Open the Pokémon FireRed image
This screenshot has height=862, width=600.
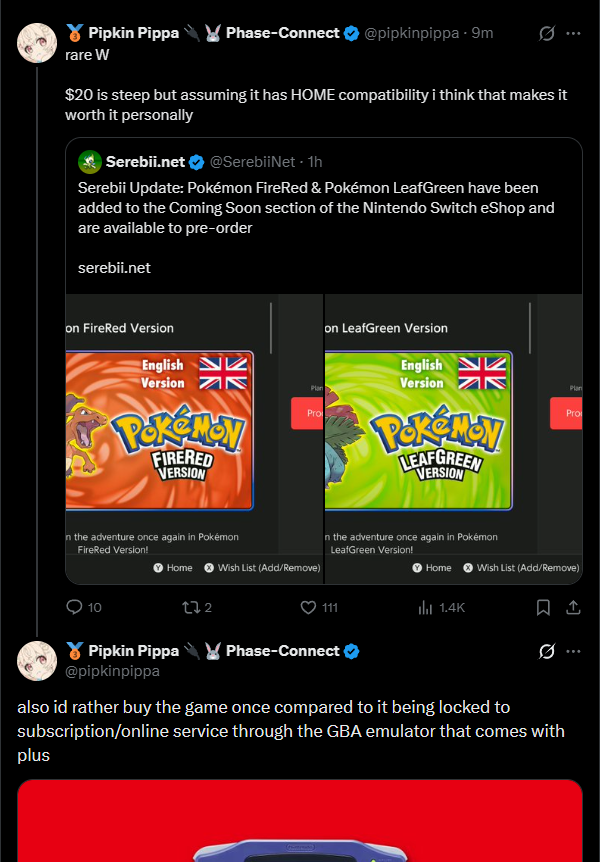click(x=194, y=438)
